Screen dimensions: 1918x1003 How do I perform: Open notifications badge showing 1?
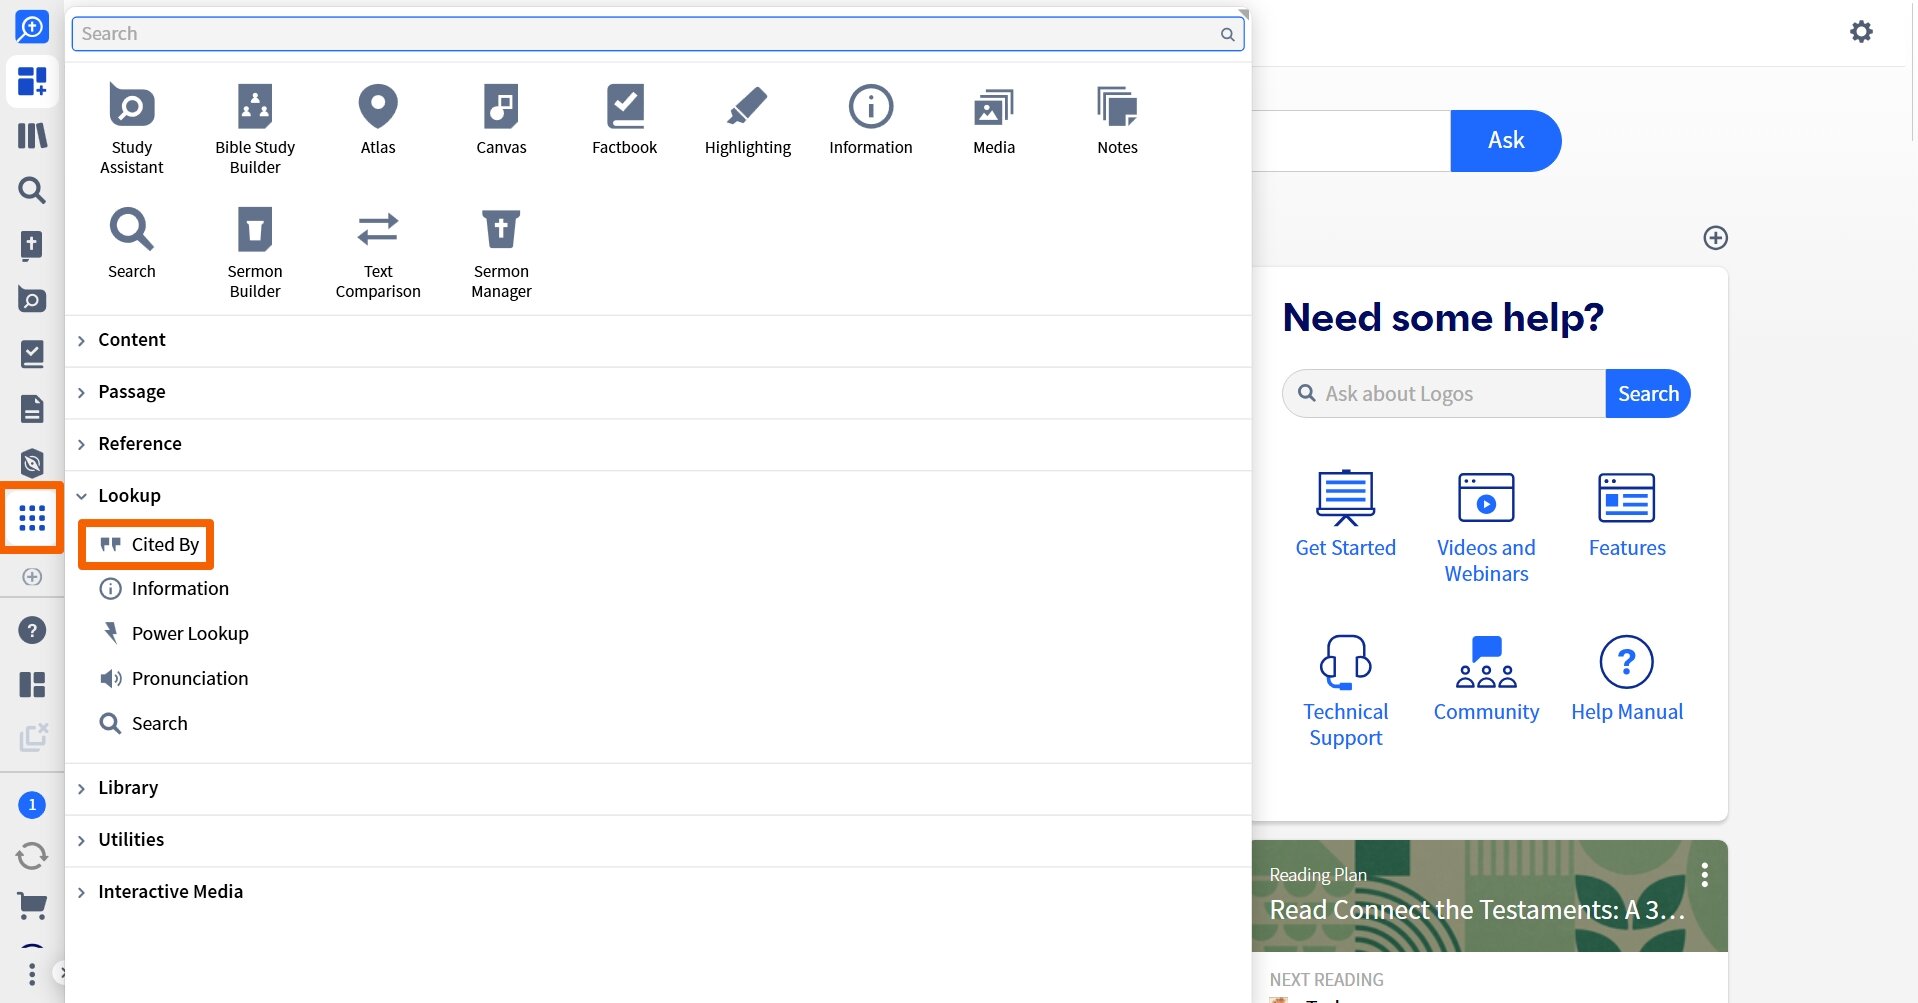click(32, 804)
